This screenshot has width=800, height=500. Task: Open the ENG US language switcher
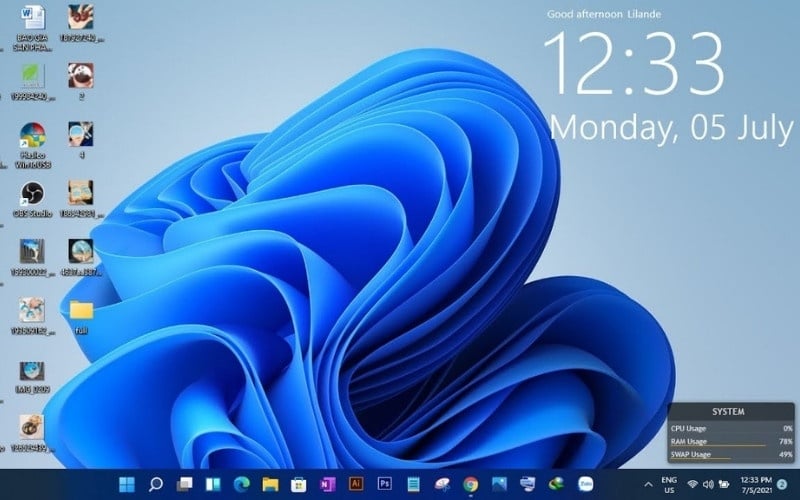click(x=669, y=485)
